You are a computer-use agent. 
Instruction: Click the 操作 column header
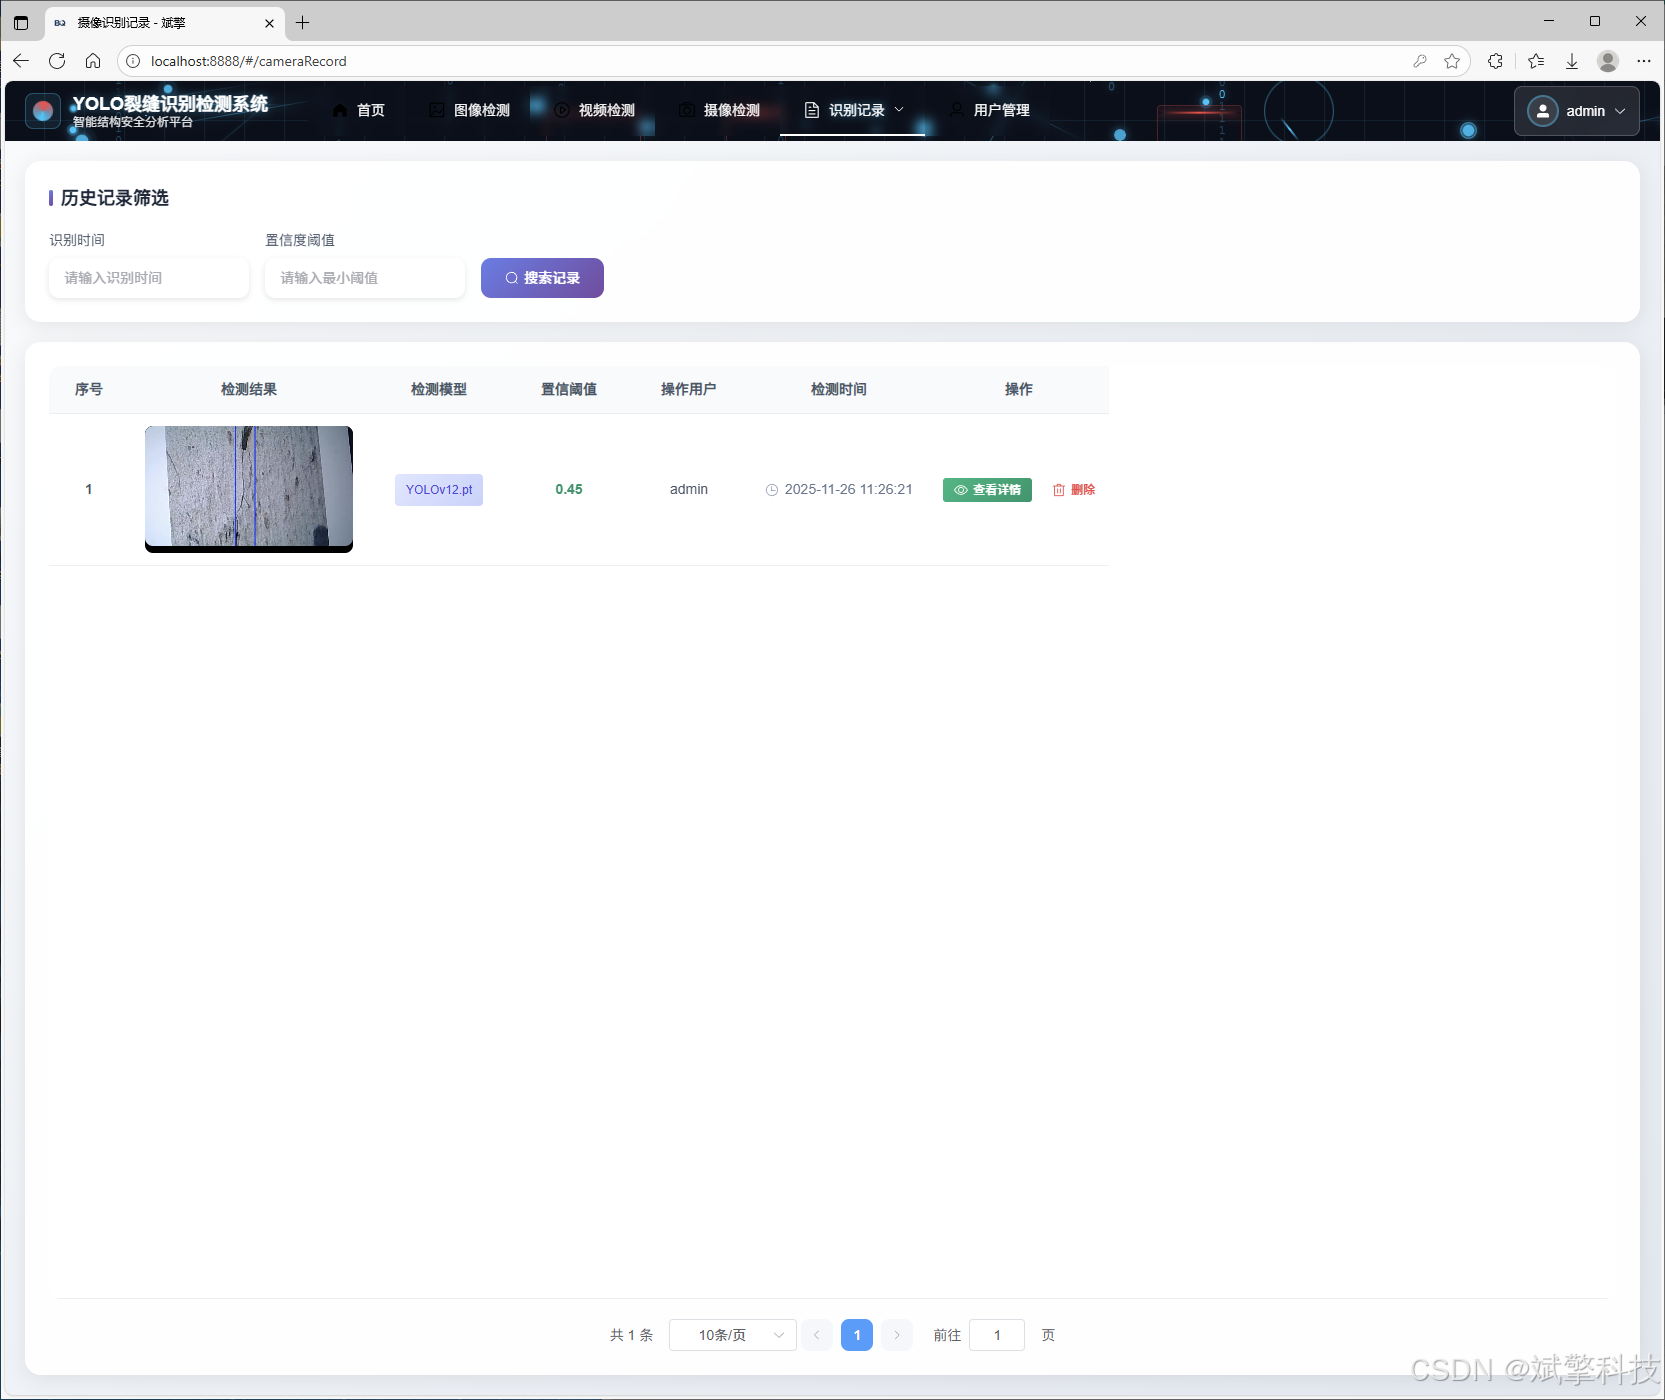(x=1019, y=389)
